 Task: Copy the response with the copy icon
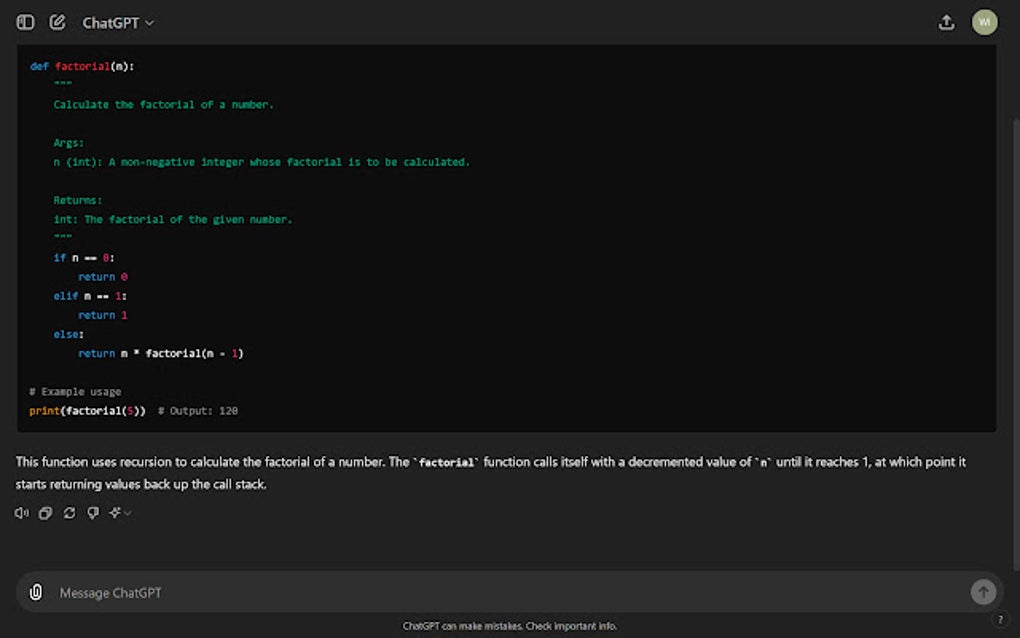pos(45,512)
